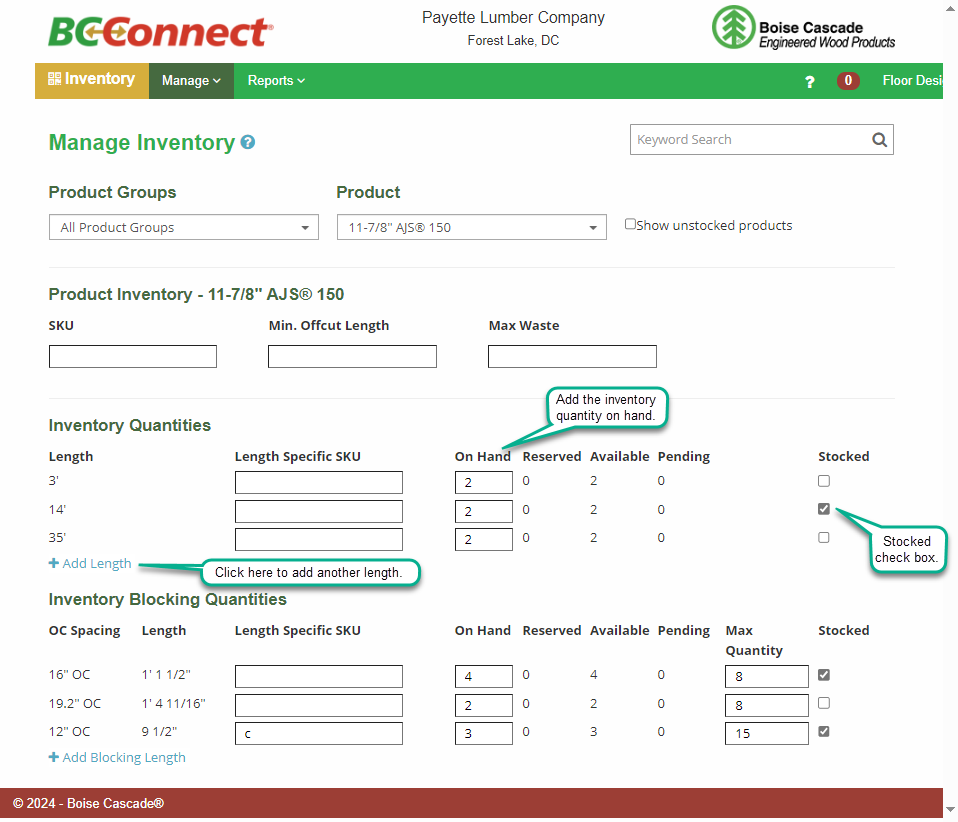Open the Help question mark icon in navbar
Image resolution: width=958 pixels, height=822 pixels.
(809, 81)
